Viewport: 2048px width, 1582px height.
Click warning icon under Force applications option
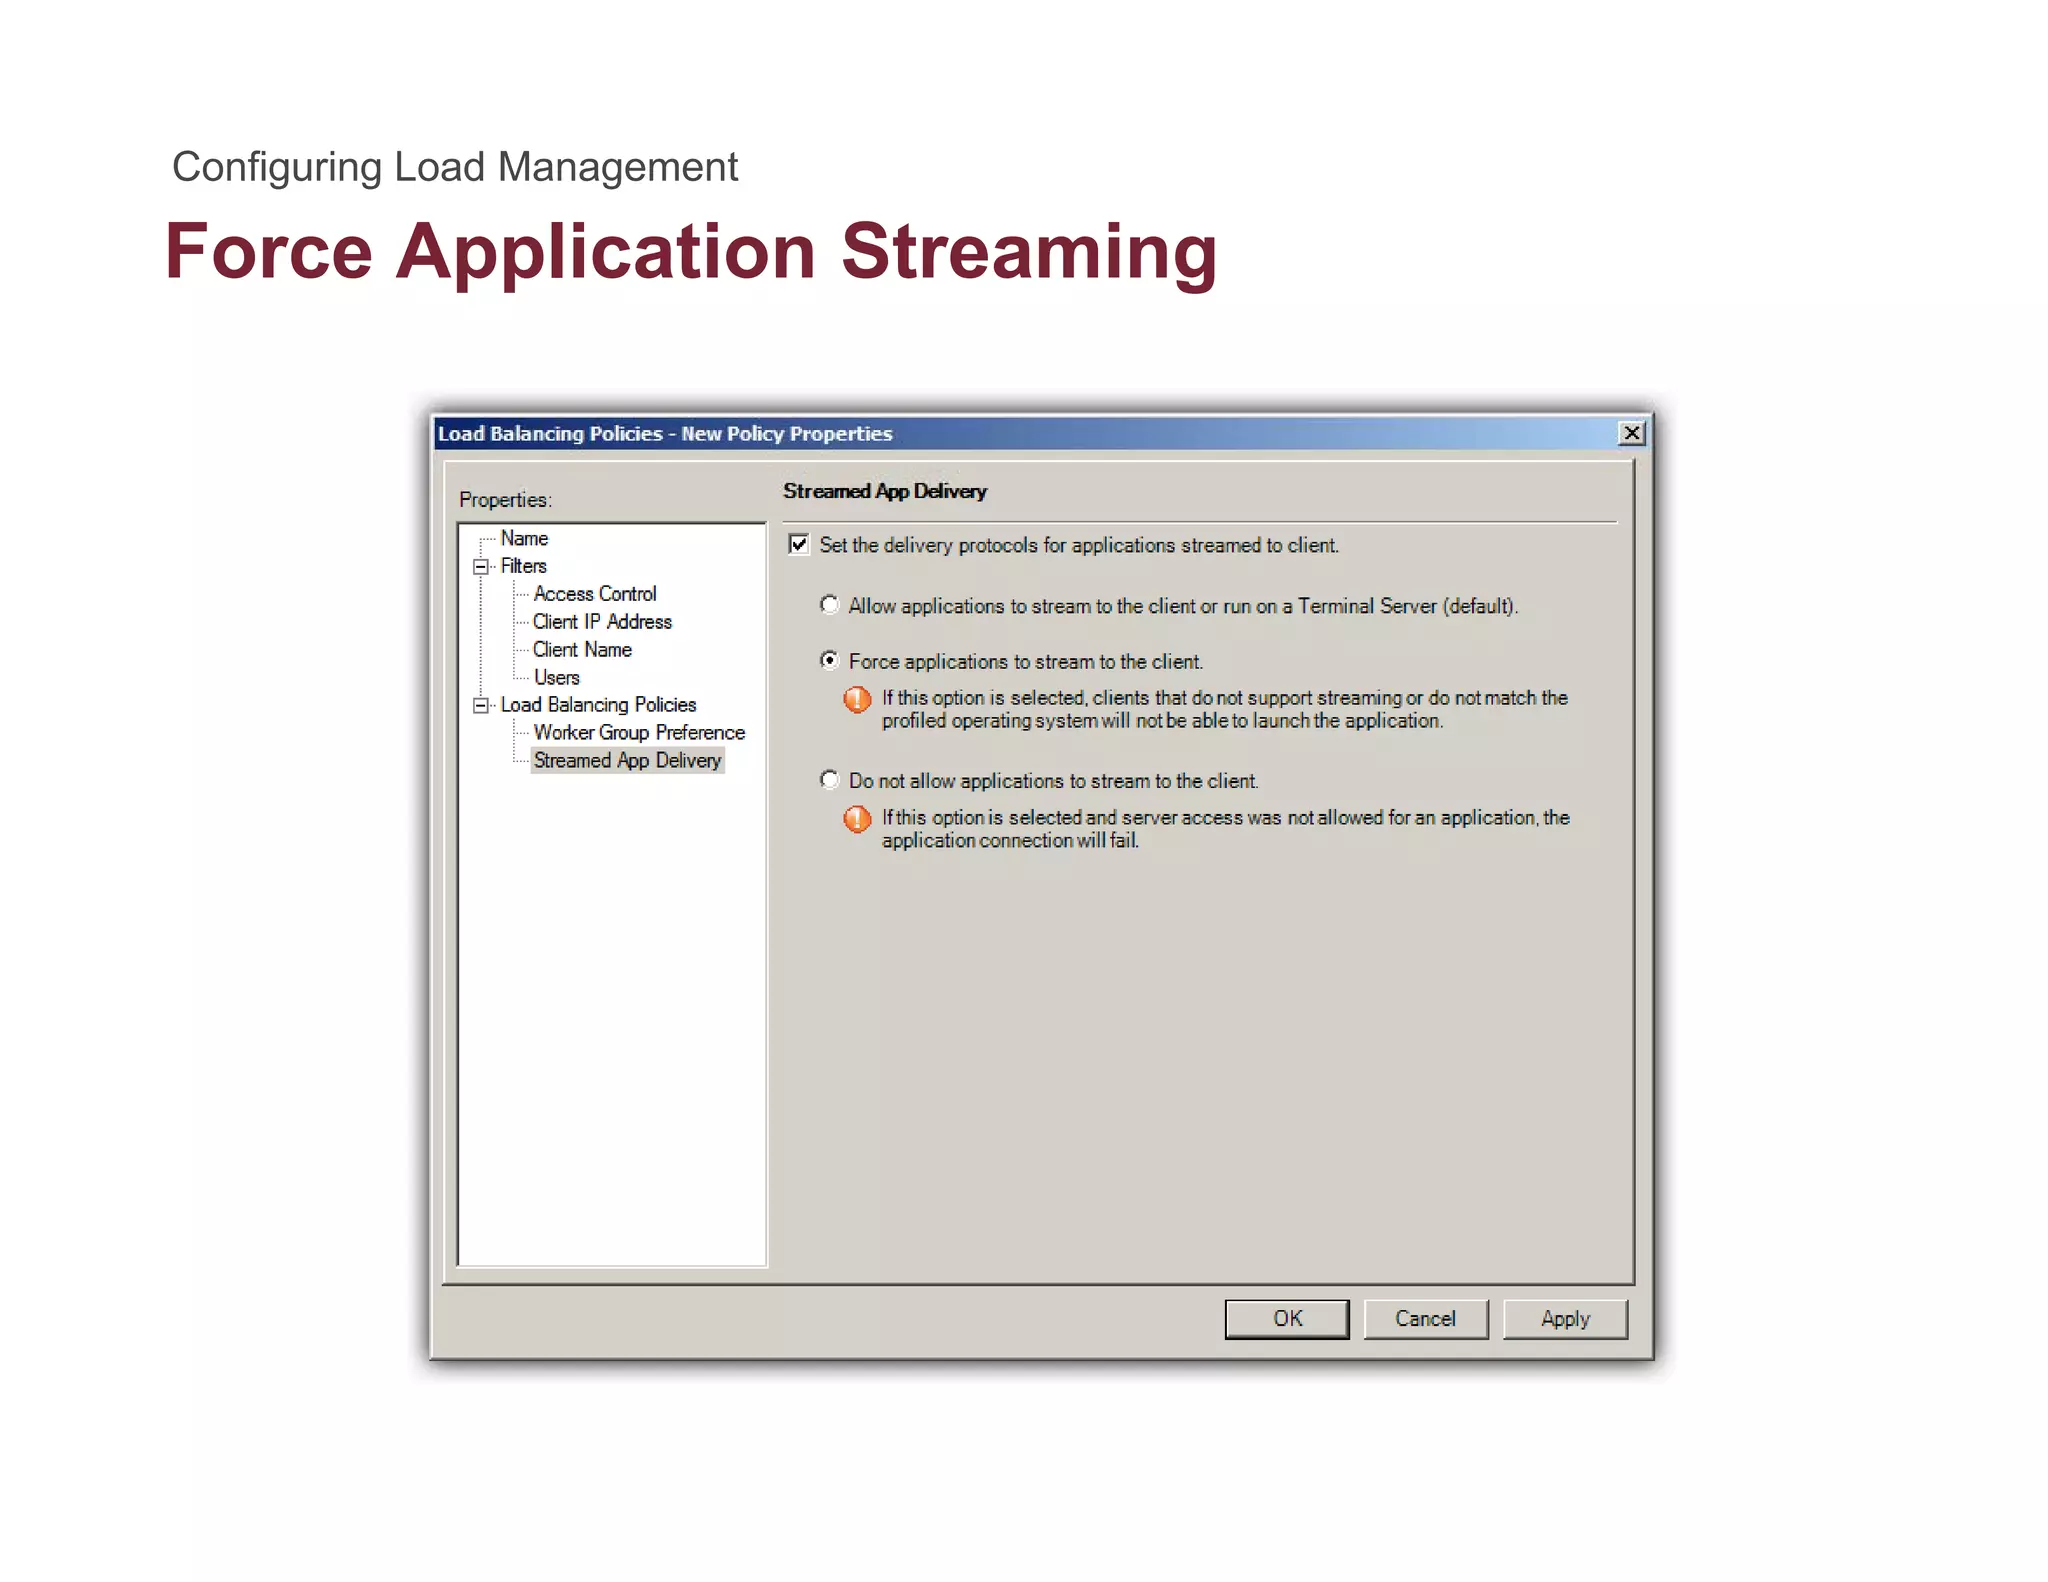857,699
